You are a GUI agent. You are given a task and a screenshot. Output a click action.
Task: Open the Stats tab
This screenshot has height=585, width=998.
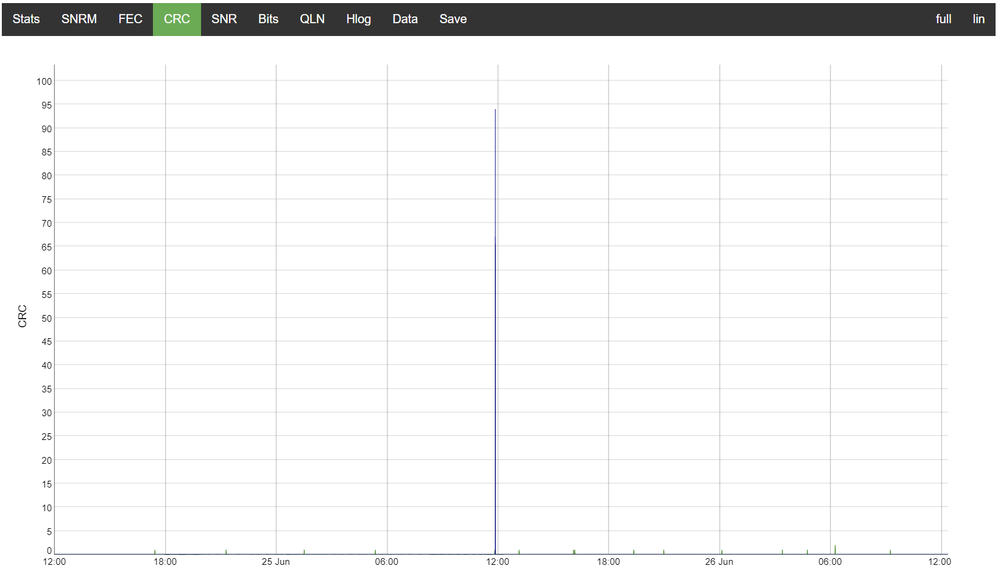[26, 19]
